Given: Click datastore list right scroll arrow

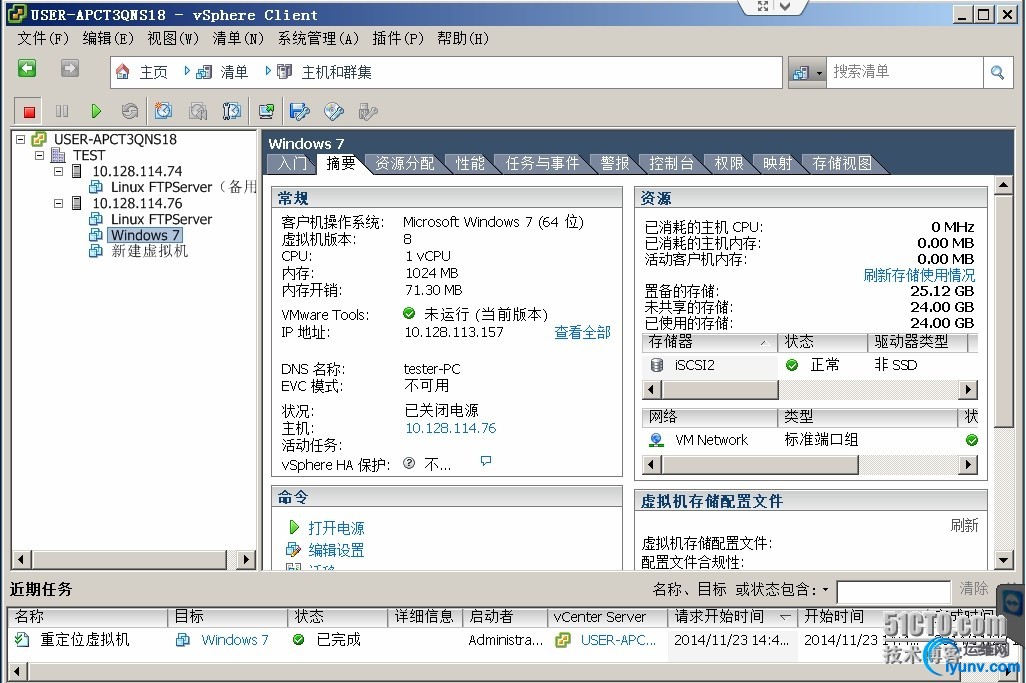Looking at the screenshot, I should click(x=968, y=390).
